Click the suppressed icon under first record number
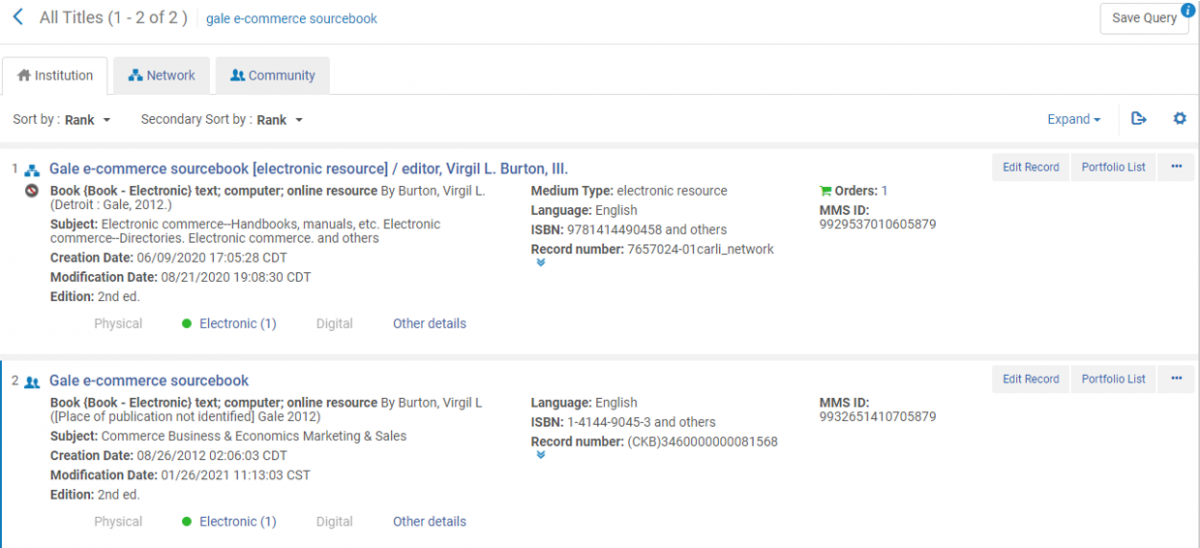 coord(32,191)
